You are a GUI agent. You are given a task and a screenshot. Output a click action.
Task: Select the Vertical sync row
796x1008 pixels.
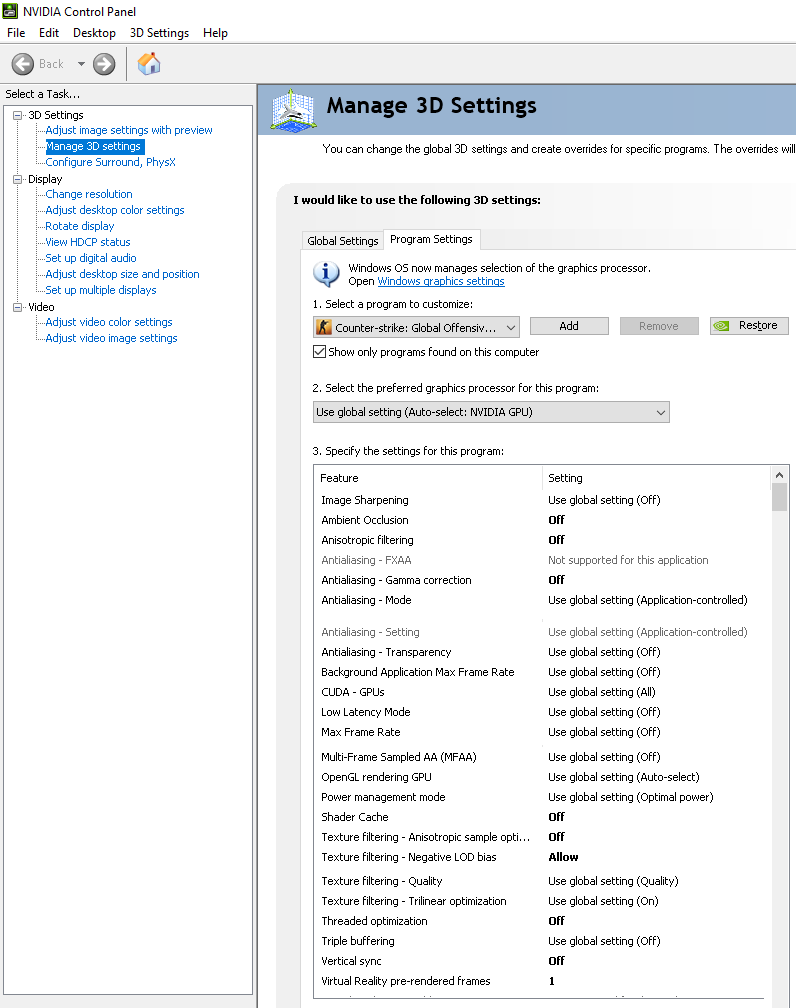click(x=543, y=960)
